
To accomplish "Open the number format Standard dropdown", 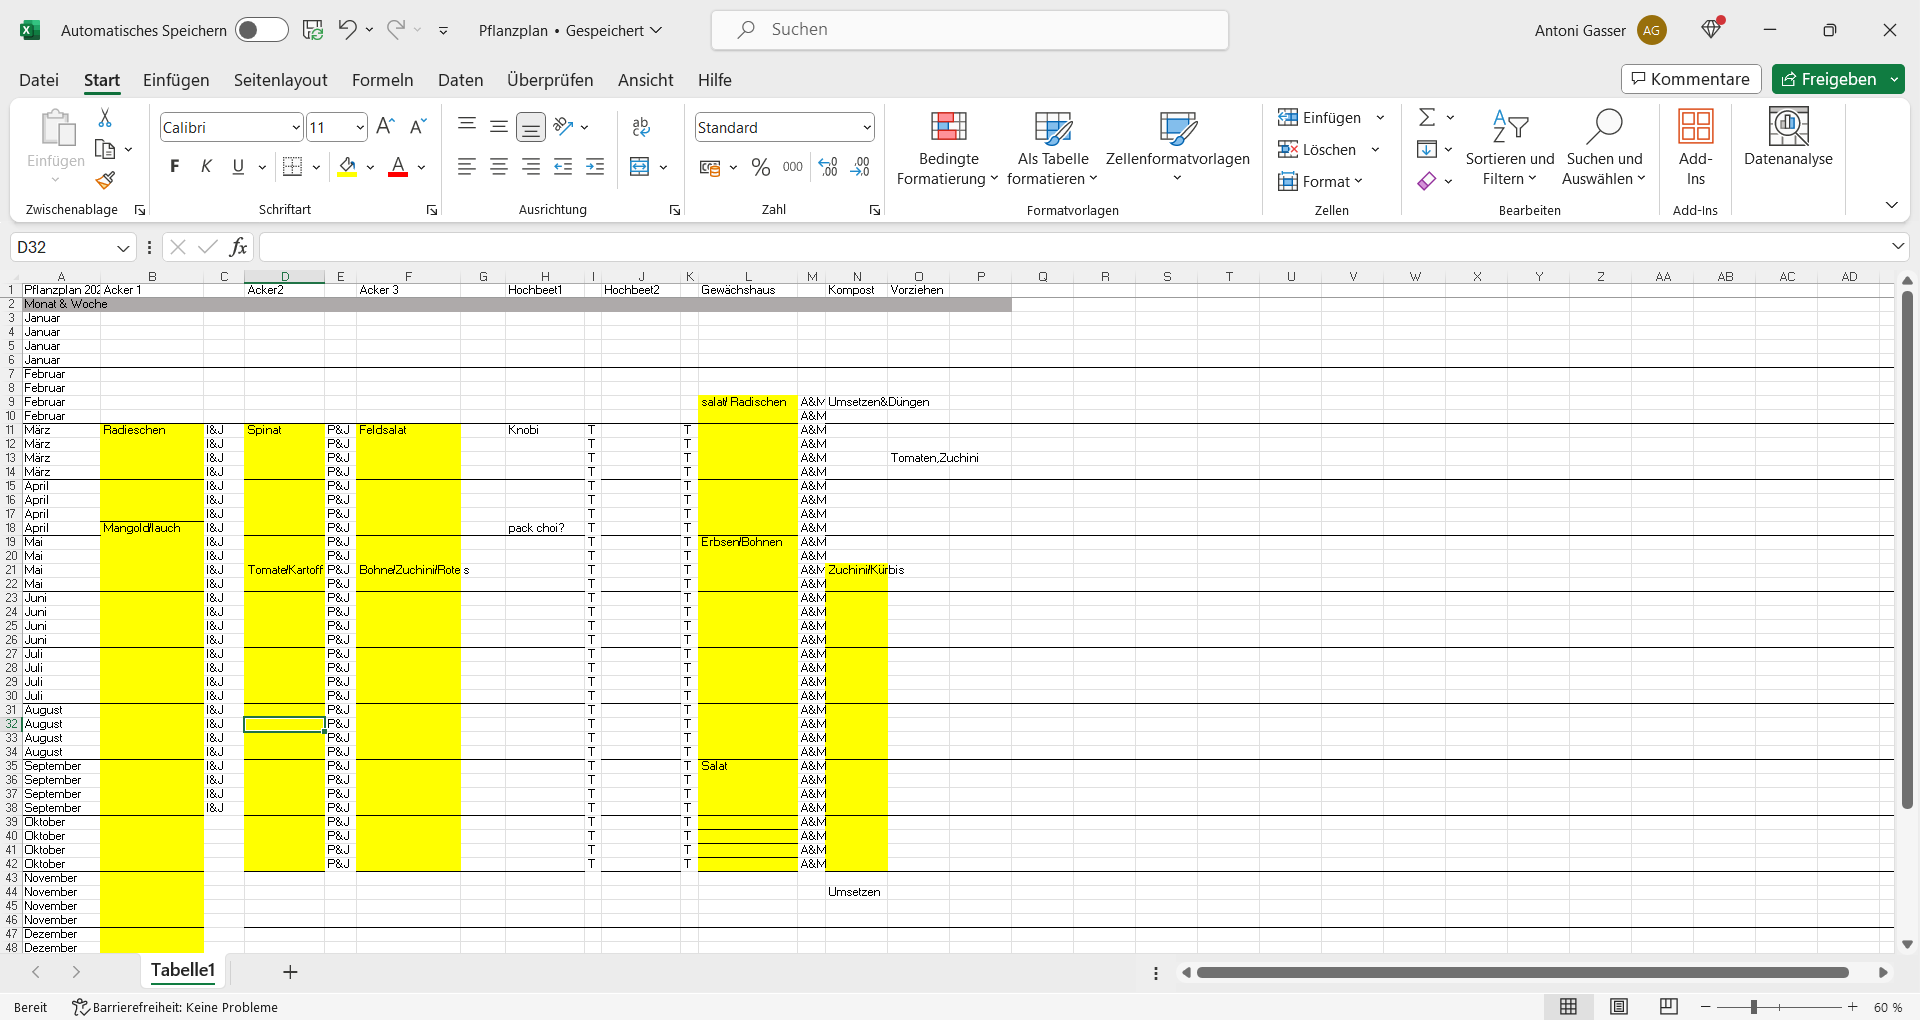I will [x=866, y=128].
